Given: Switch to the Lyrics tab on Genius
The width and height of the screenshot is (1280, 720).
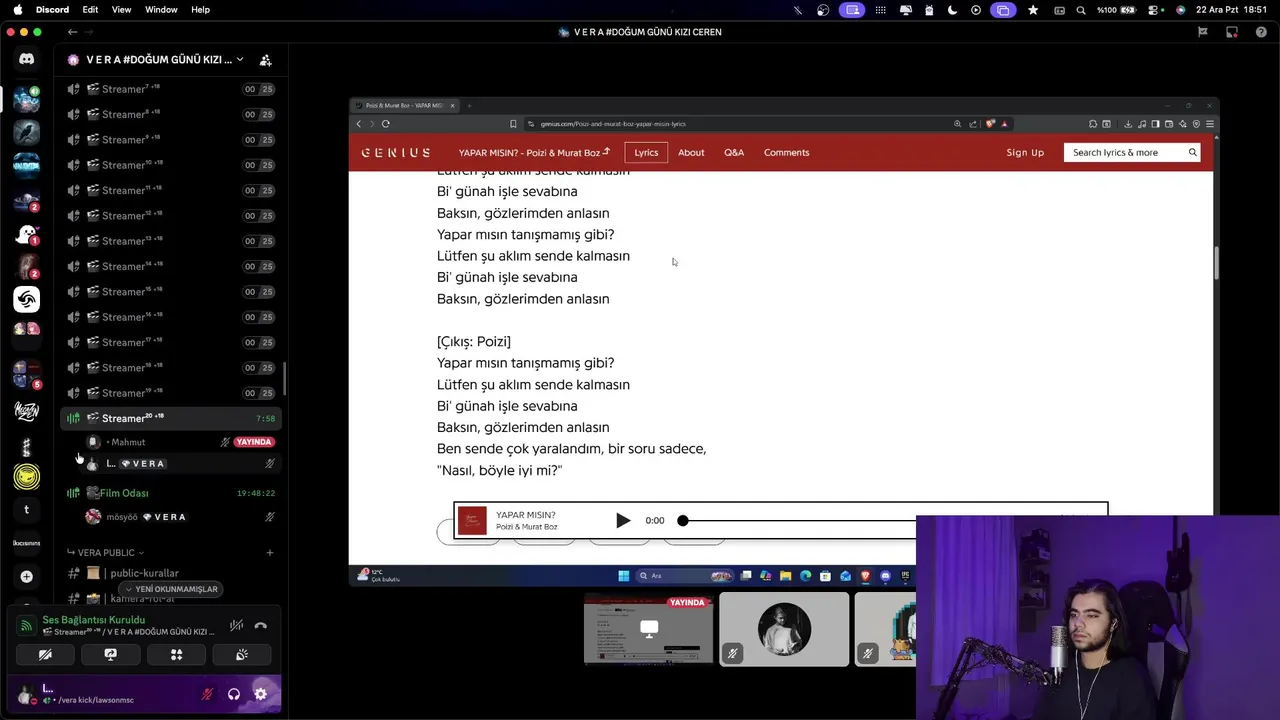Looking at the screenshot, I should pyautogui.click(x=646, y=152).
